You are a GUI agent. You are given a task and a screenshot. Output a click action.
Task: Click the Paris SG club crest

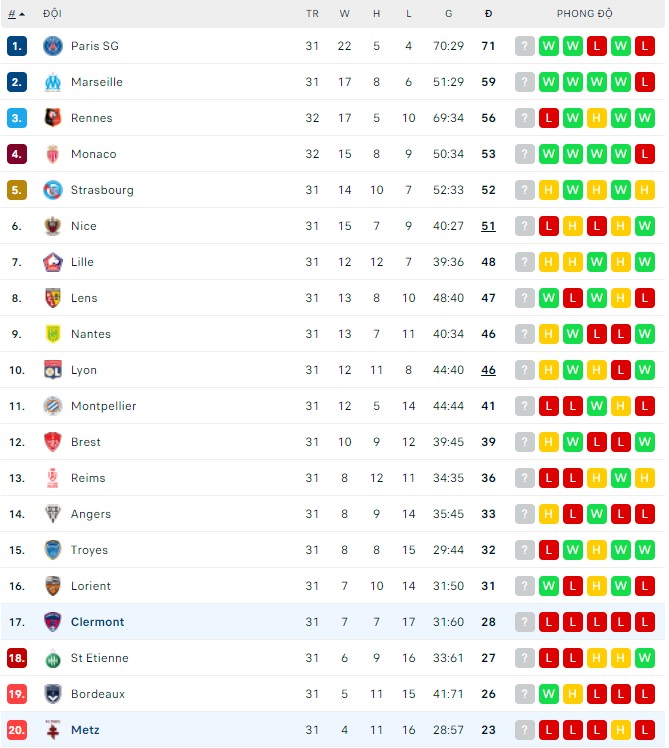53,46
